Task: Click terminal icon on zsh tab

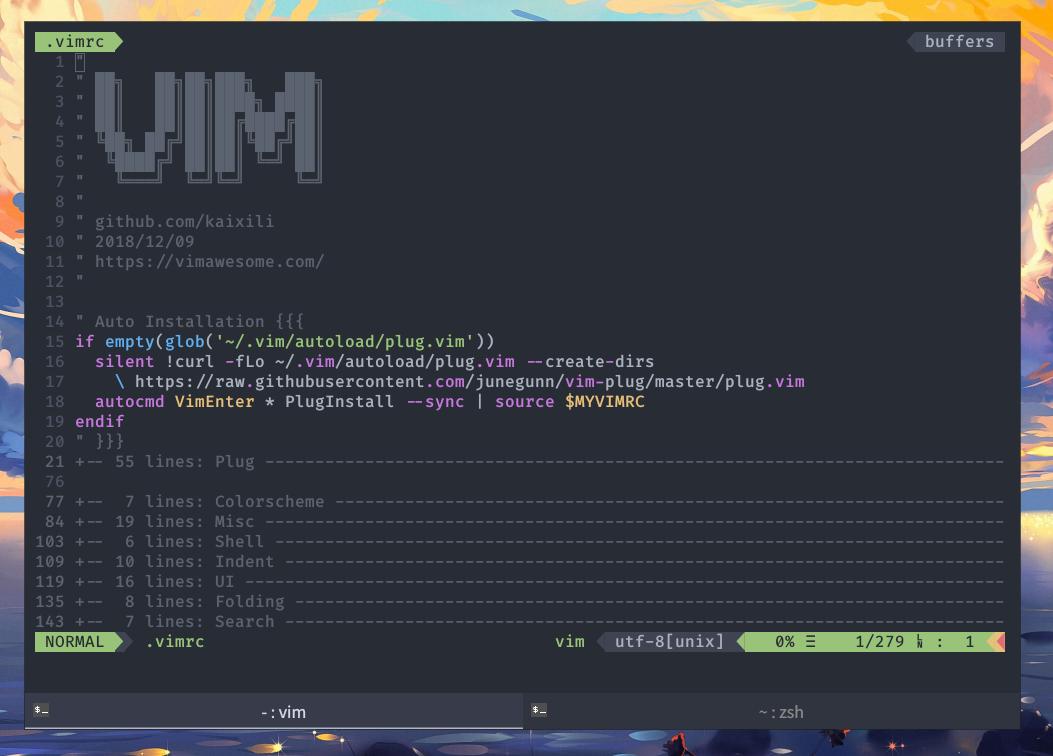Action: pos(539,710)
